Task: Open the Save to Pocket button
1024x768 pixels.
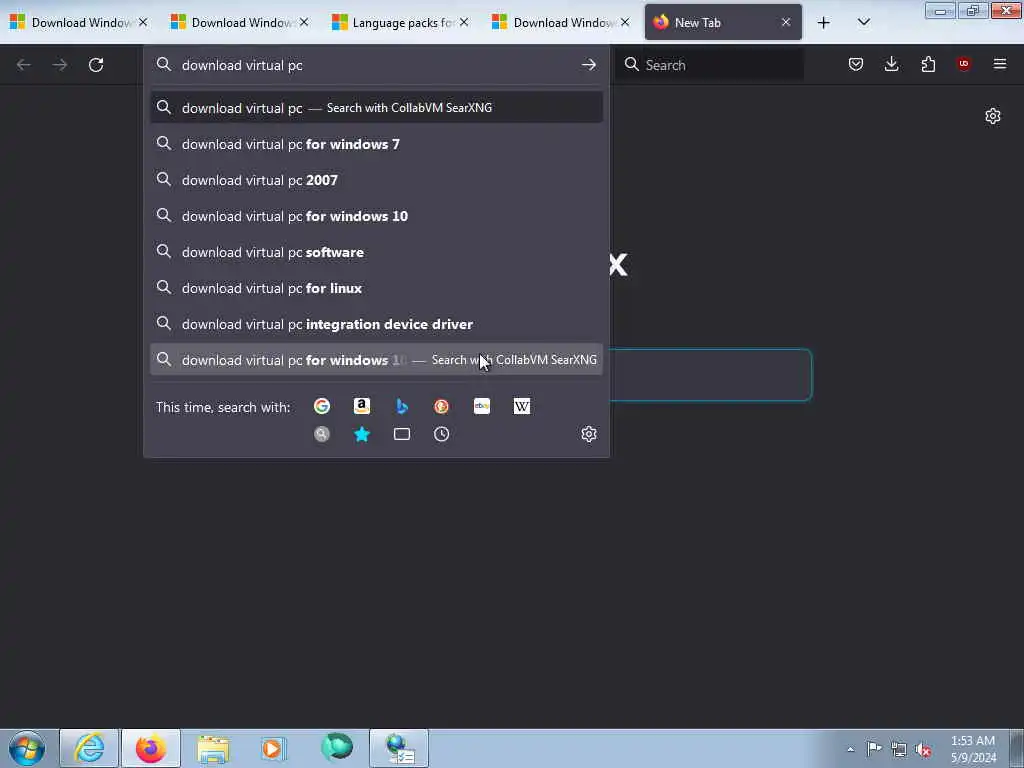Action: click(x=856, y=64)
